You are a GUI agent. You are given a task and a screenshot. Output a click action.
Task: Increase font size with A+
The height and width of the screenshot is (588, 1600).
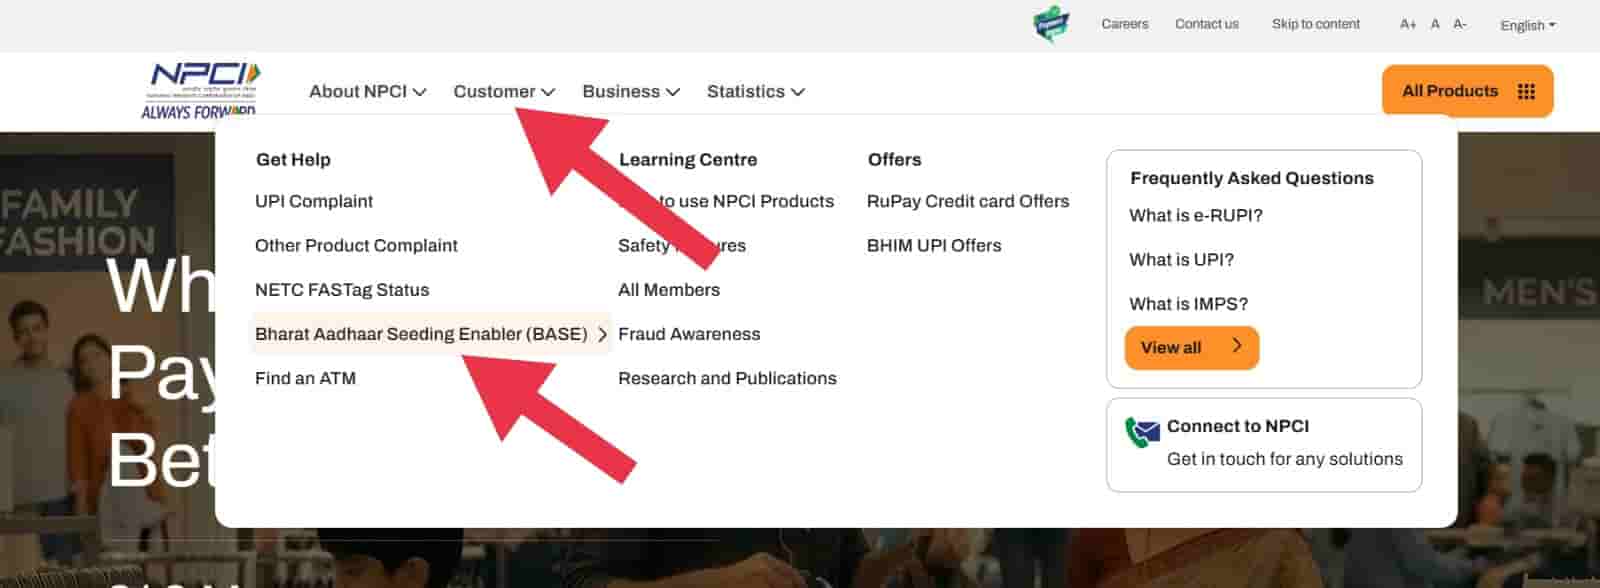click(x=1408, y=24)
